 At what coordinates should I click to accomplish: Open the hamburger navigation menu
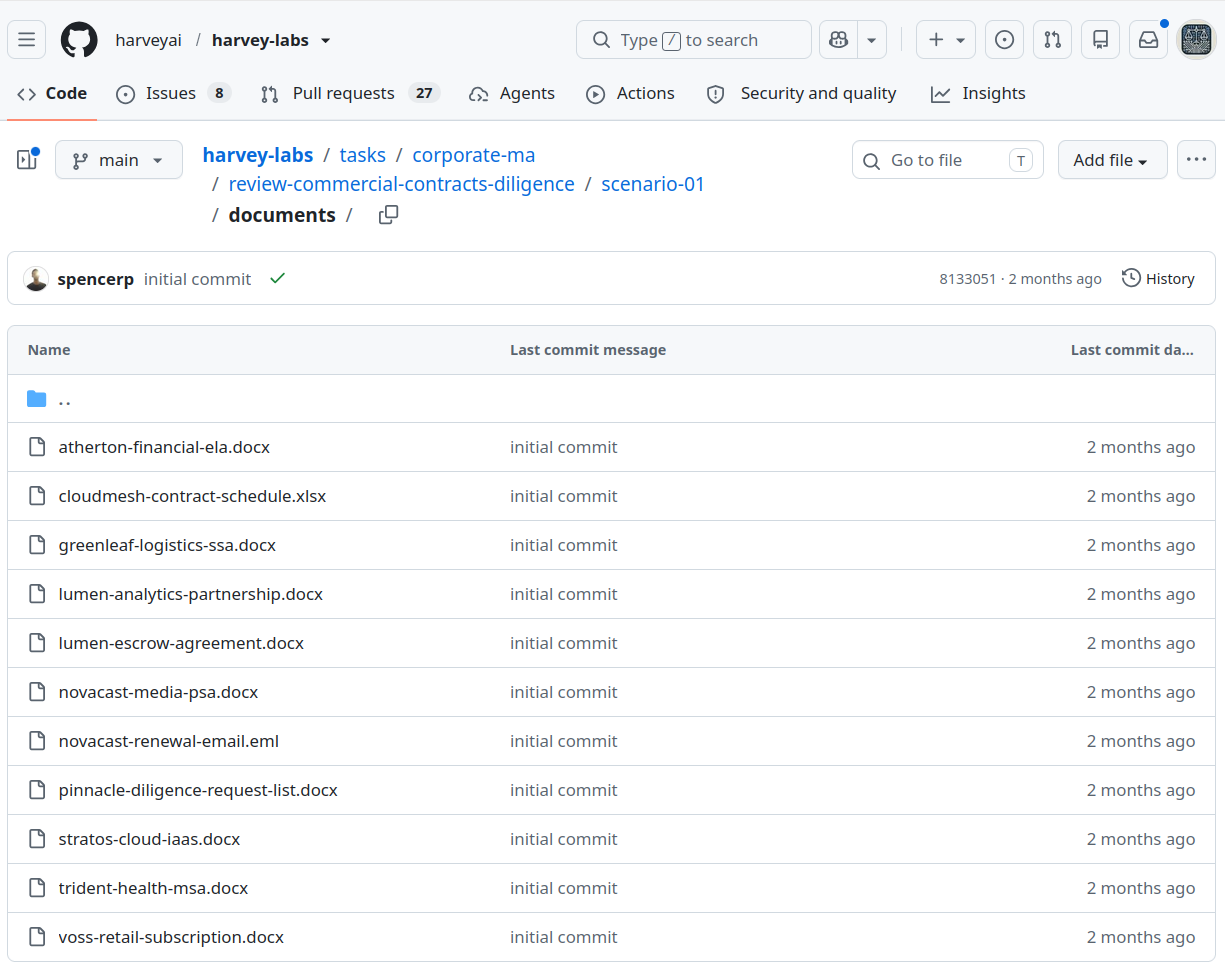(27, 40)
